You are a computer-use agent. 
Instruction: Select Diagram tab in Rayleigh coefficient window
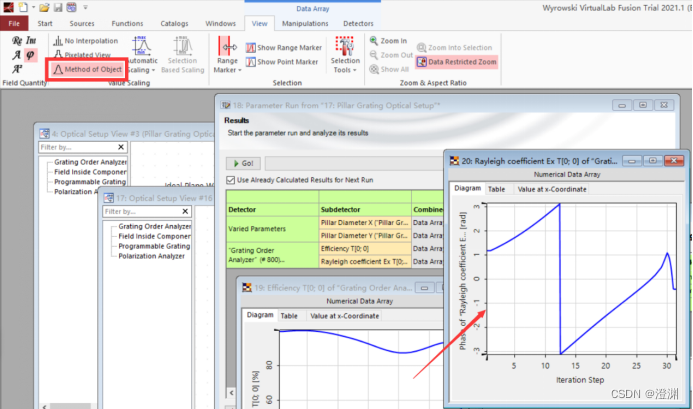pos(468,188)
